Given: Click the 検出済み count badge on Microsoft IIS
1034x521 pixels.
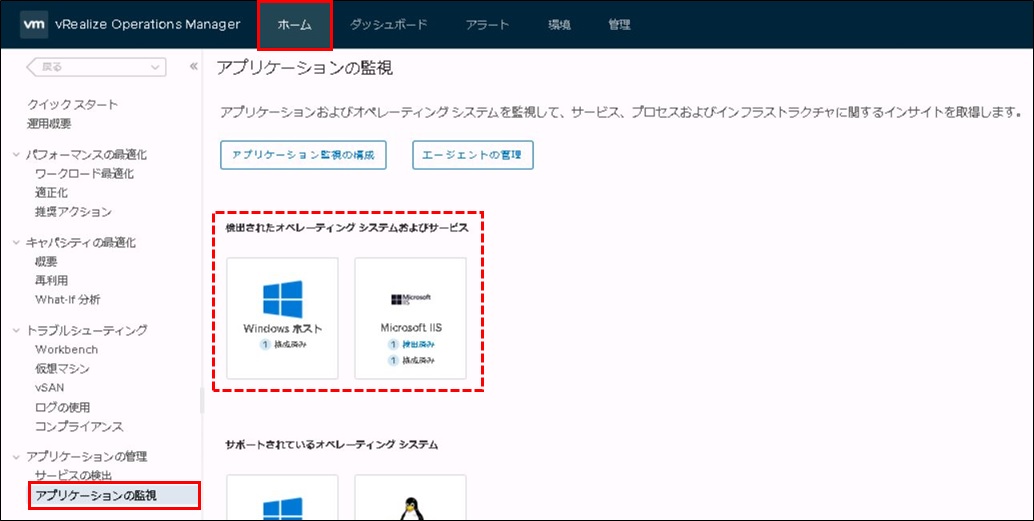Looking at the screenshot, I should click(x=393, y=344).
